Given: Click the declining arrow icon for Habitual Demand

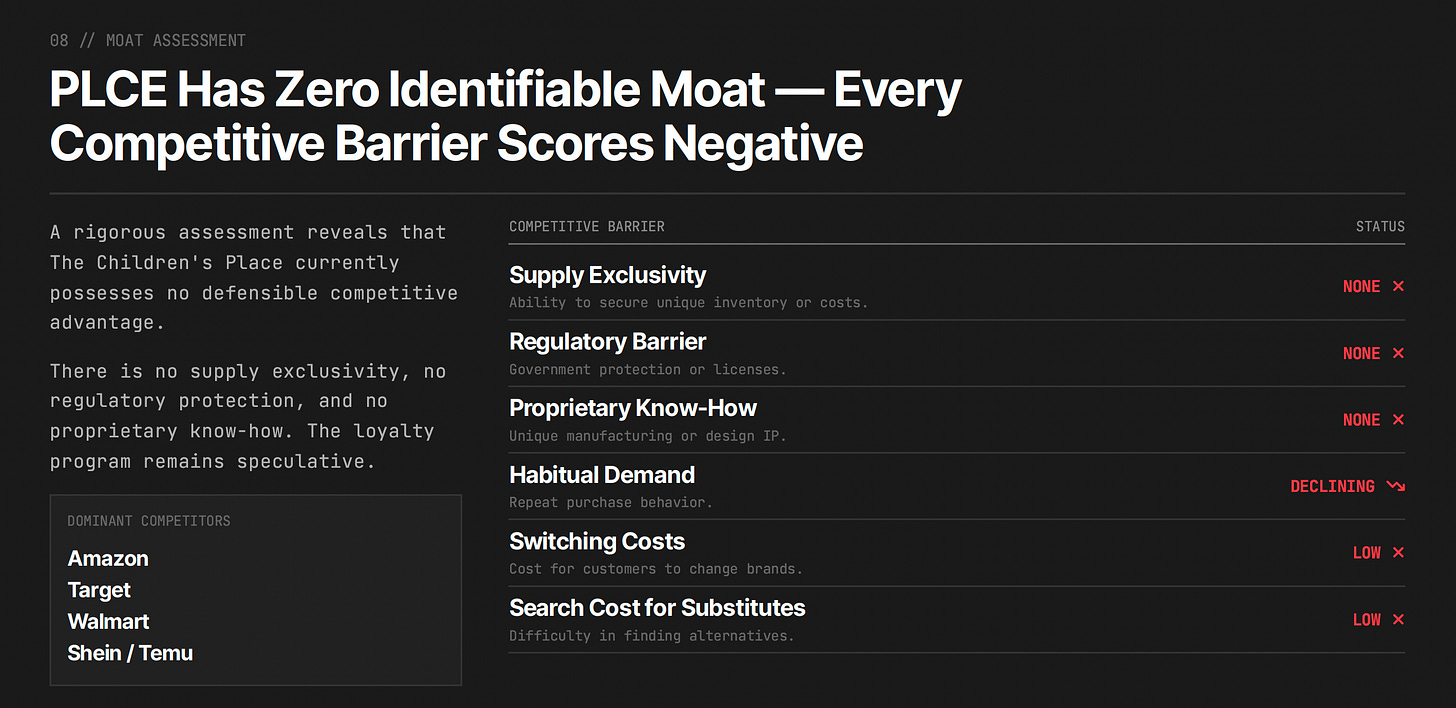Looking at the screenshot, I should (1396, 486).
